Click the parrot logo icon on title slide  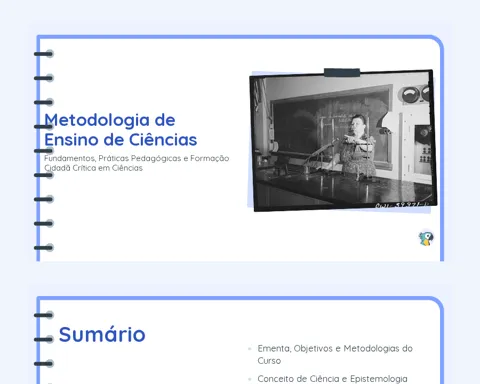426,238
